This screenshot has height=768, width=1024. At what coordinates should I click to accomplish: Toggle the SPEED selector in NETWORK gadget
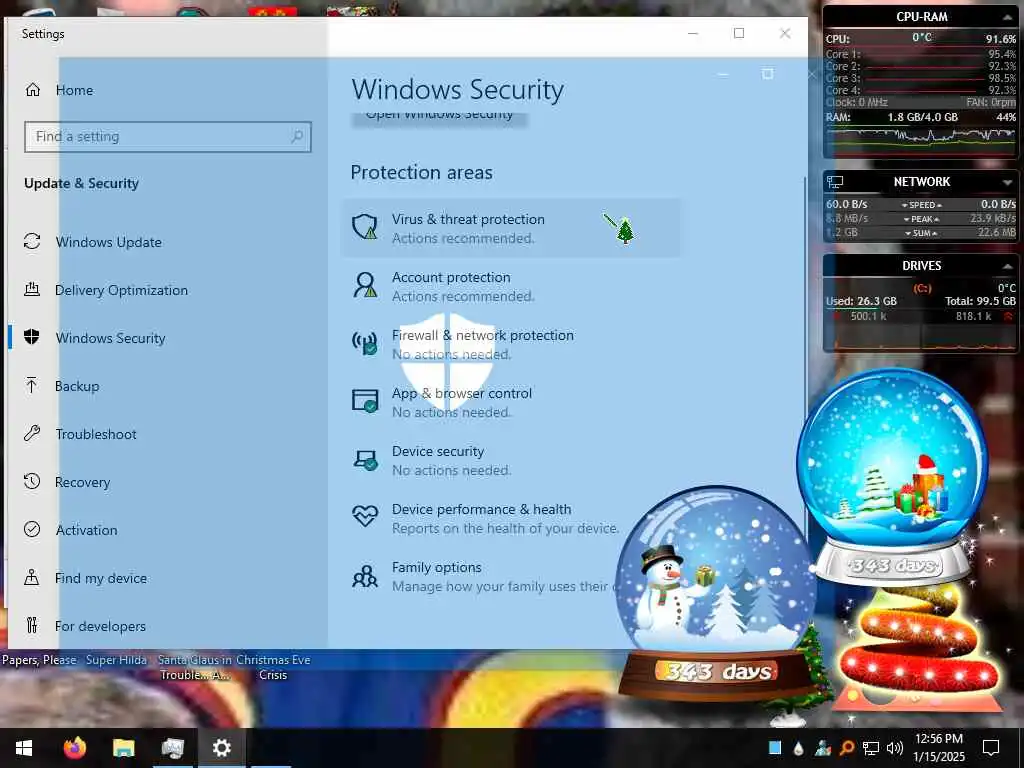click(x=921, y=205)
